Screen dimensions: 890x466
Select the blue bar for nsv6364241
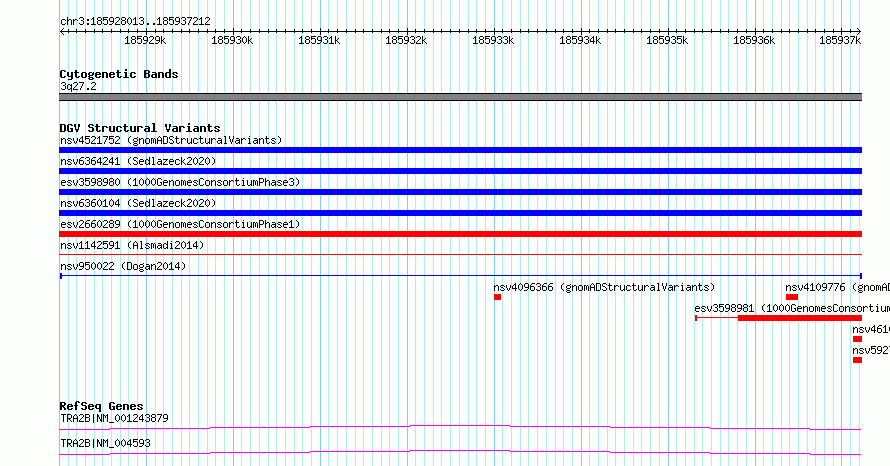460,171
